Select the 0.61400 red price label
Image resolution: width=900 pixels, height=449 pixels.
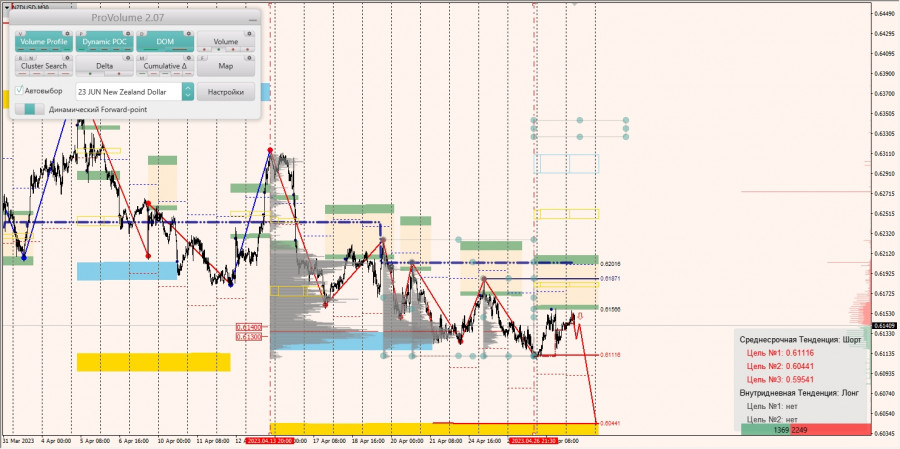[x=249, y=327]
